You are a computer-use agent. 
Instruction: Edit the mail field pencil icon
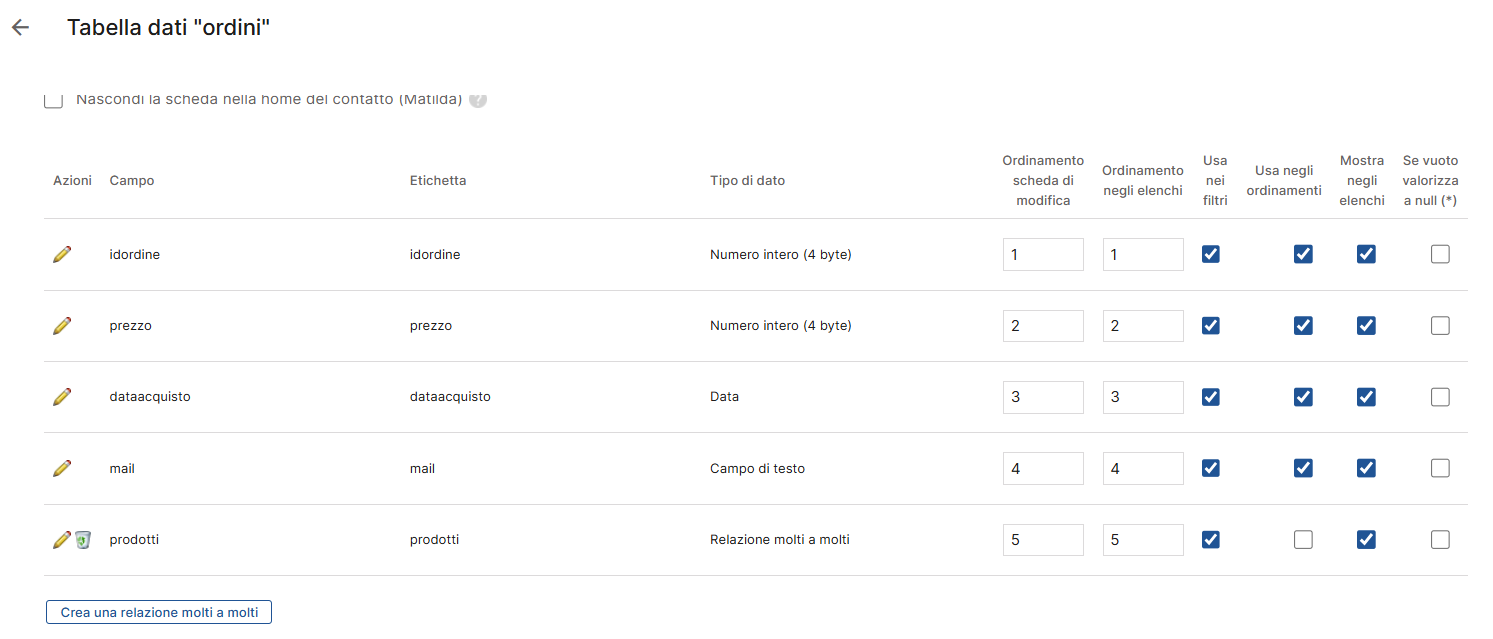(x=62, y=468)
